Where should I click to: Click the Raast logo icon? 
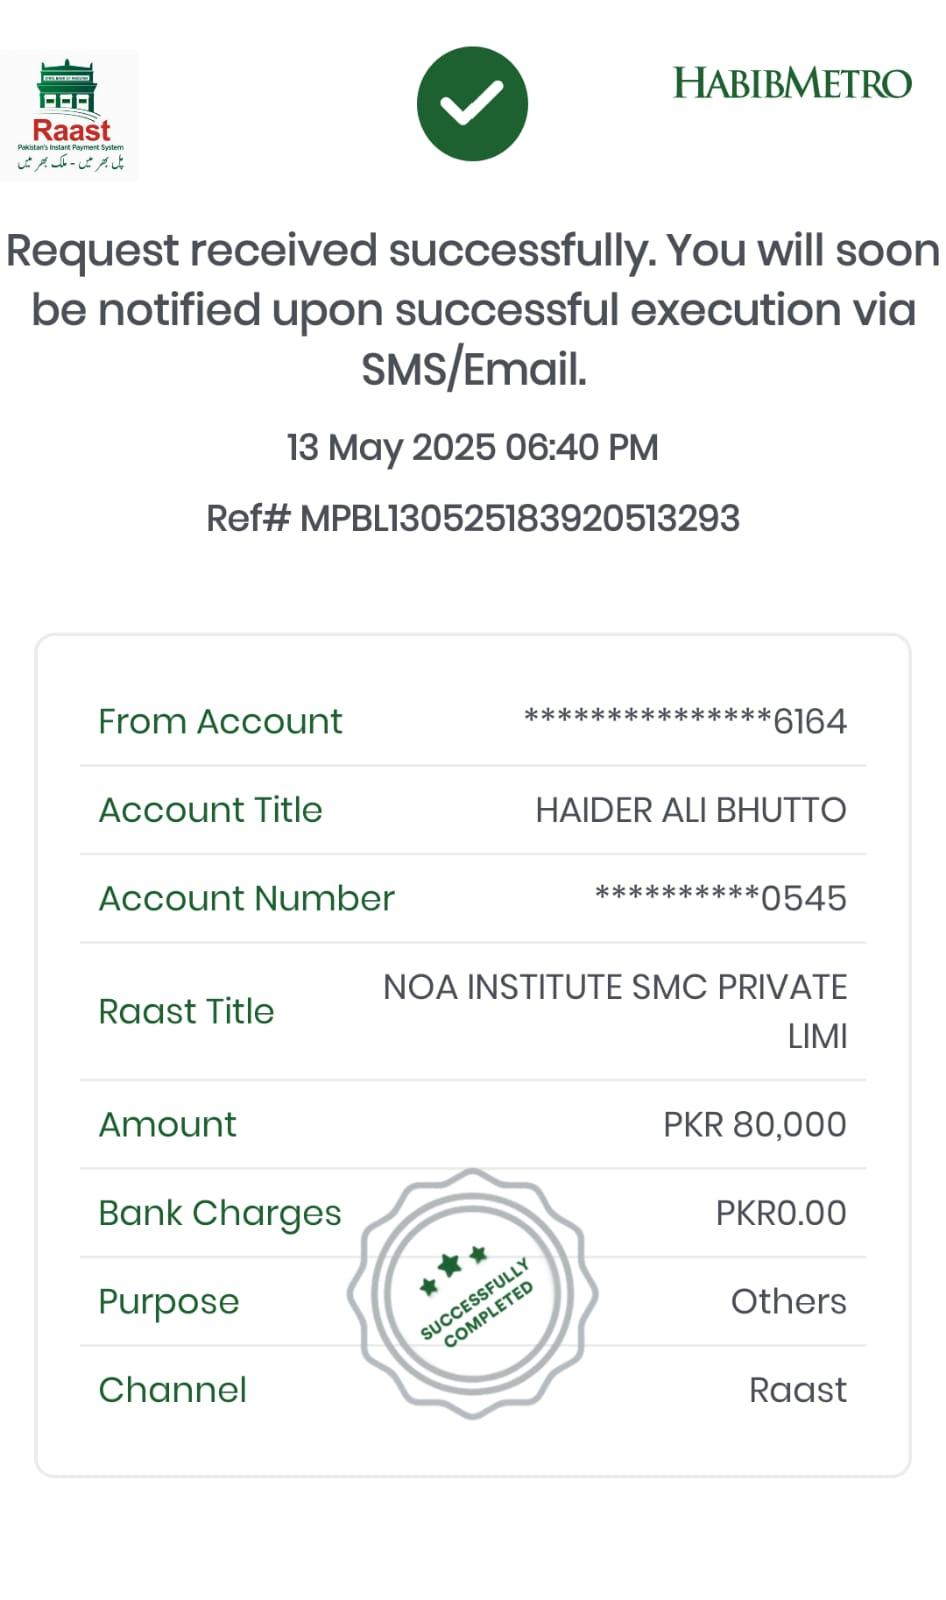[70, 115]
